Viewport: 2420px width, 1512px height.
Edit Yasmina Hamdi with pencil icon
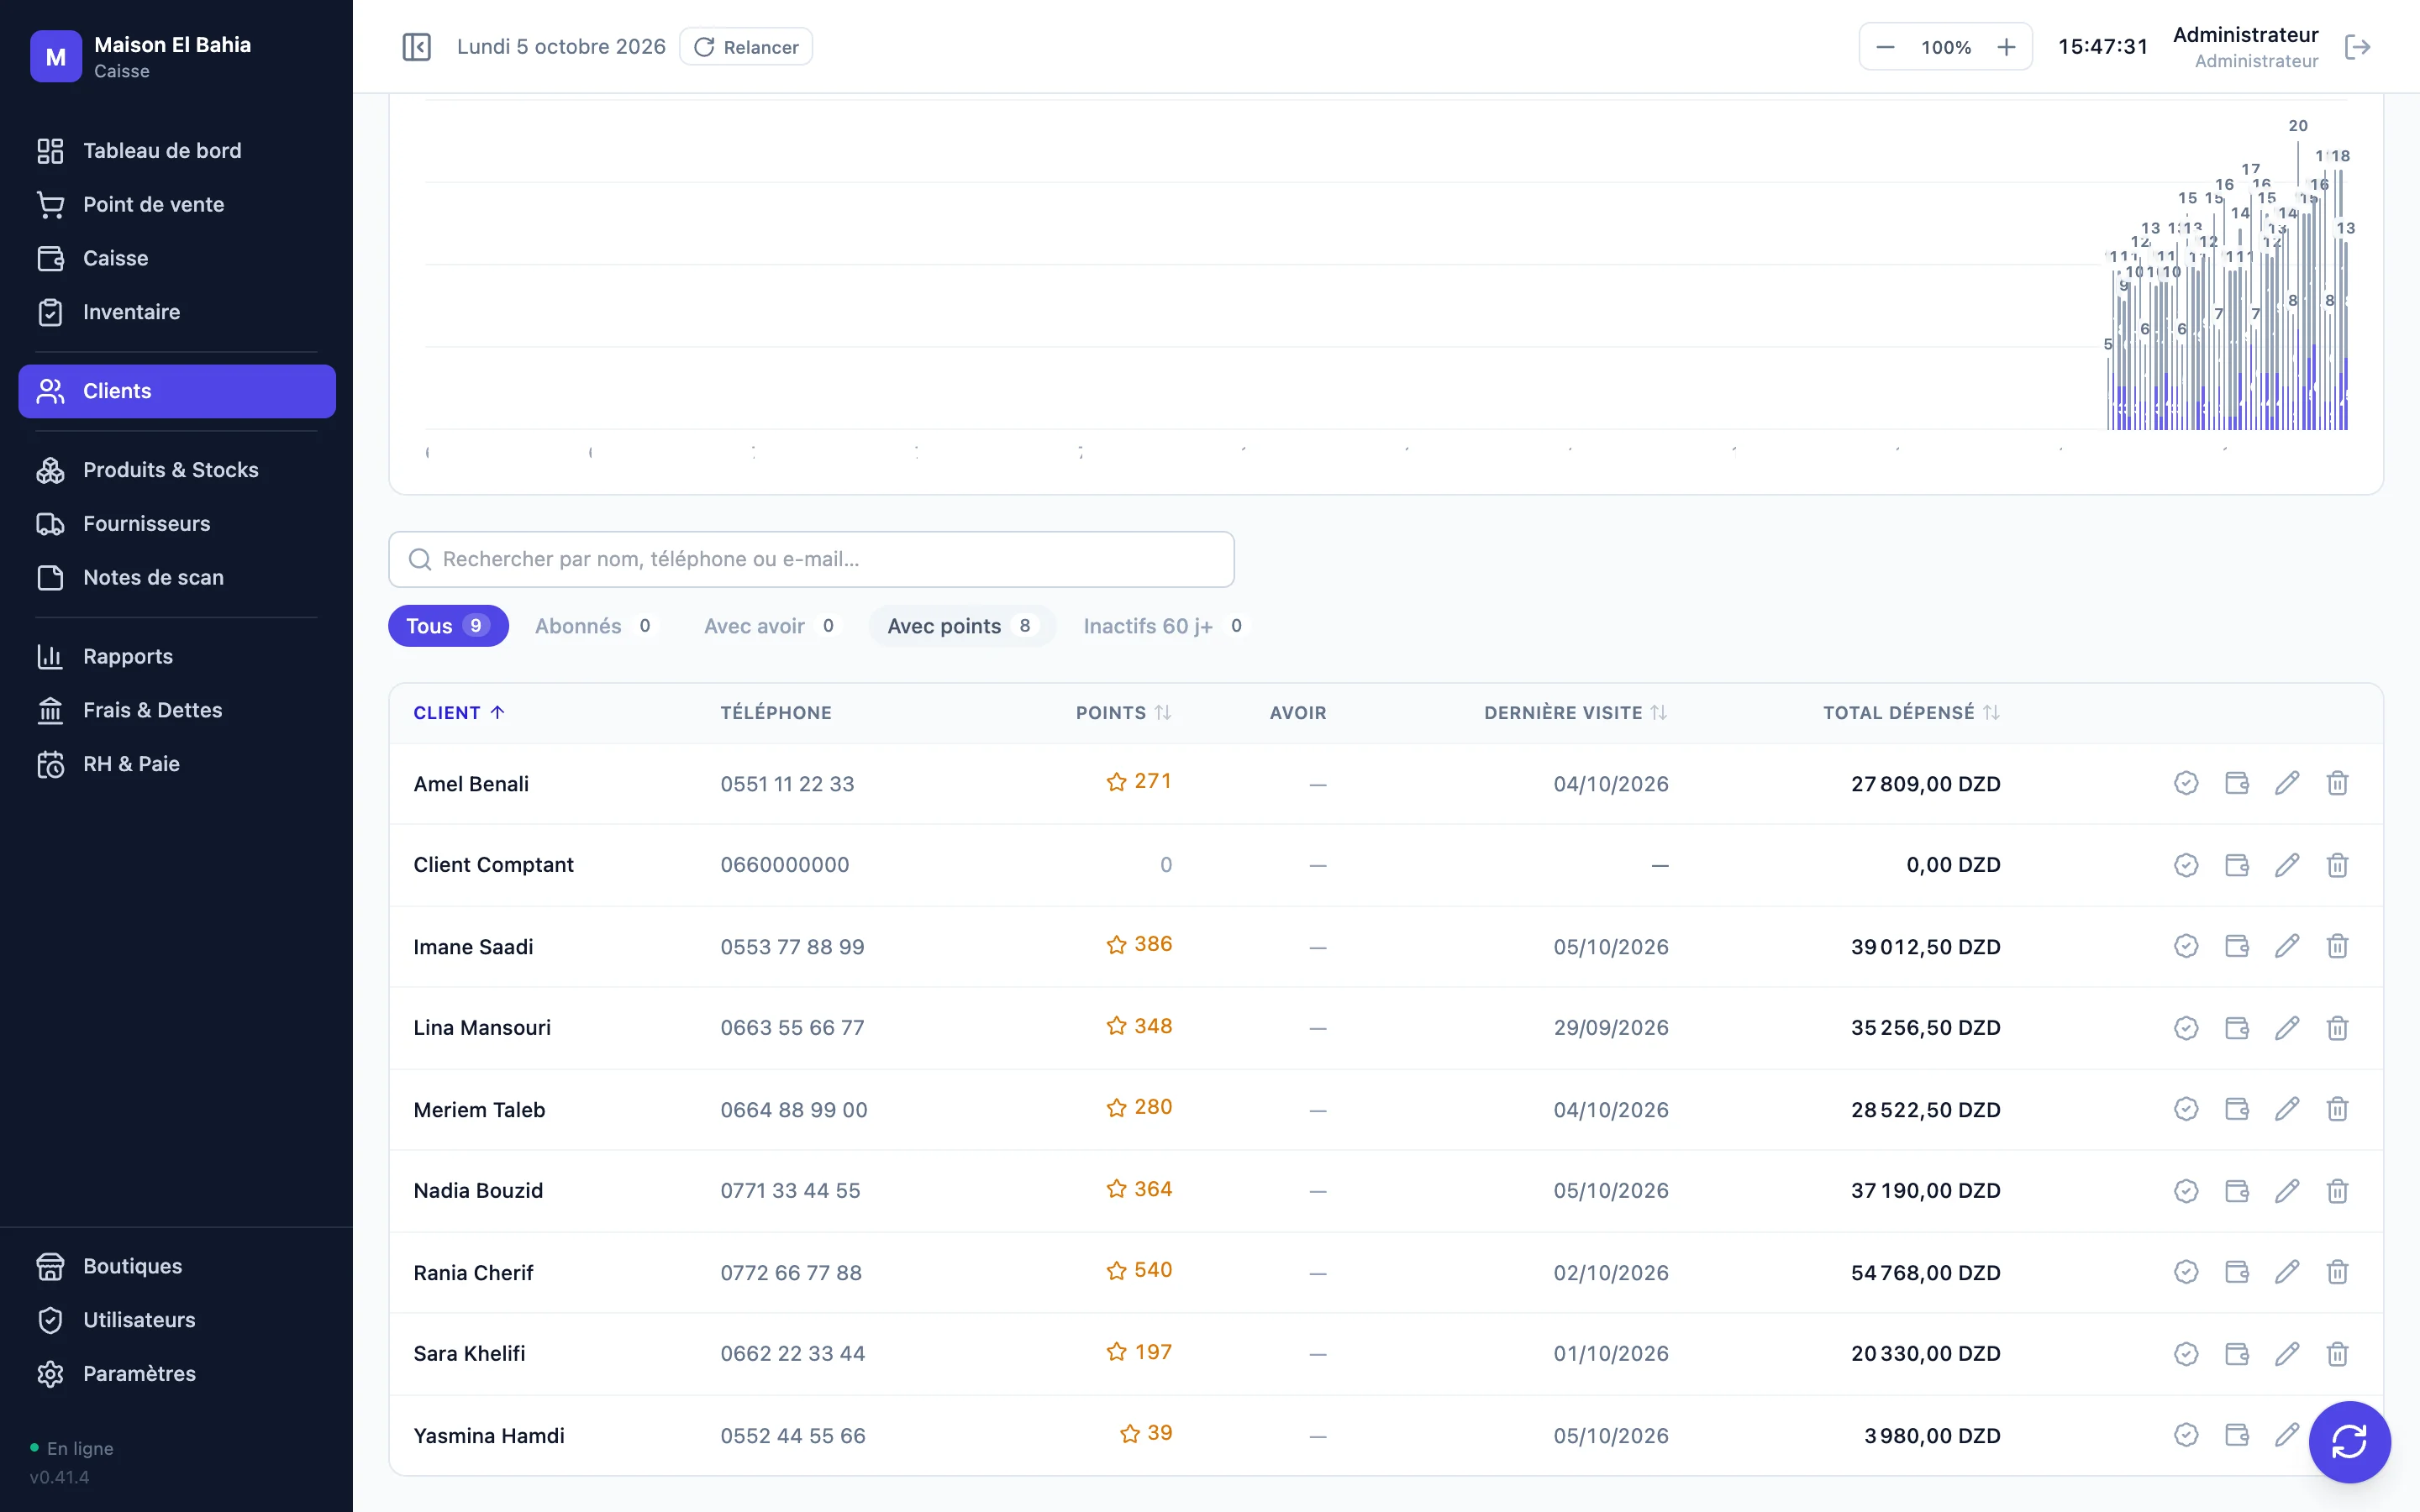click(2286, 1435)
